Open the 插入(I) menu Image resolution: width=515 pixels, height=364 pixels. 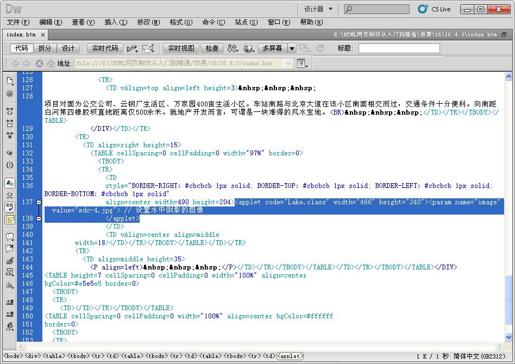point(116,22)
